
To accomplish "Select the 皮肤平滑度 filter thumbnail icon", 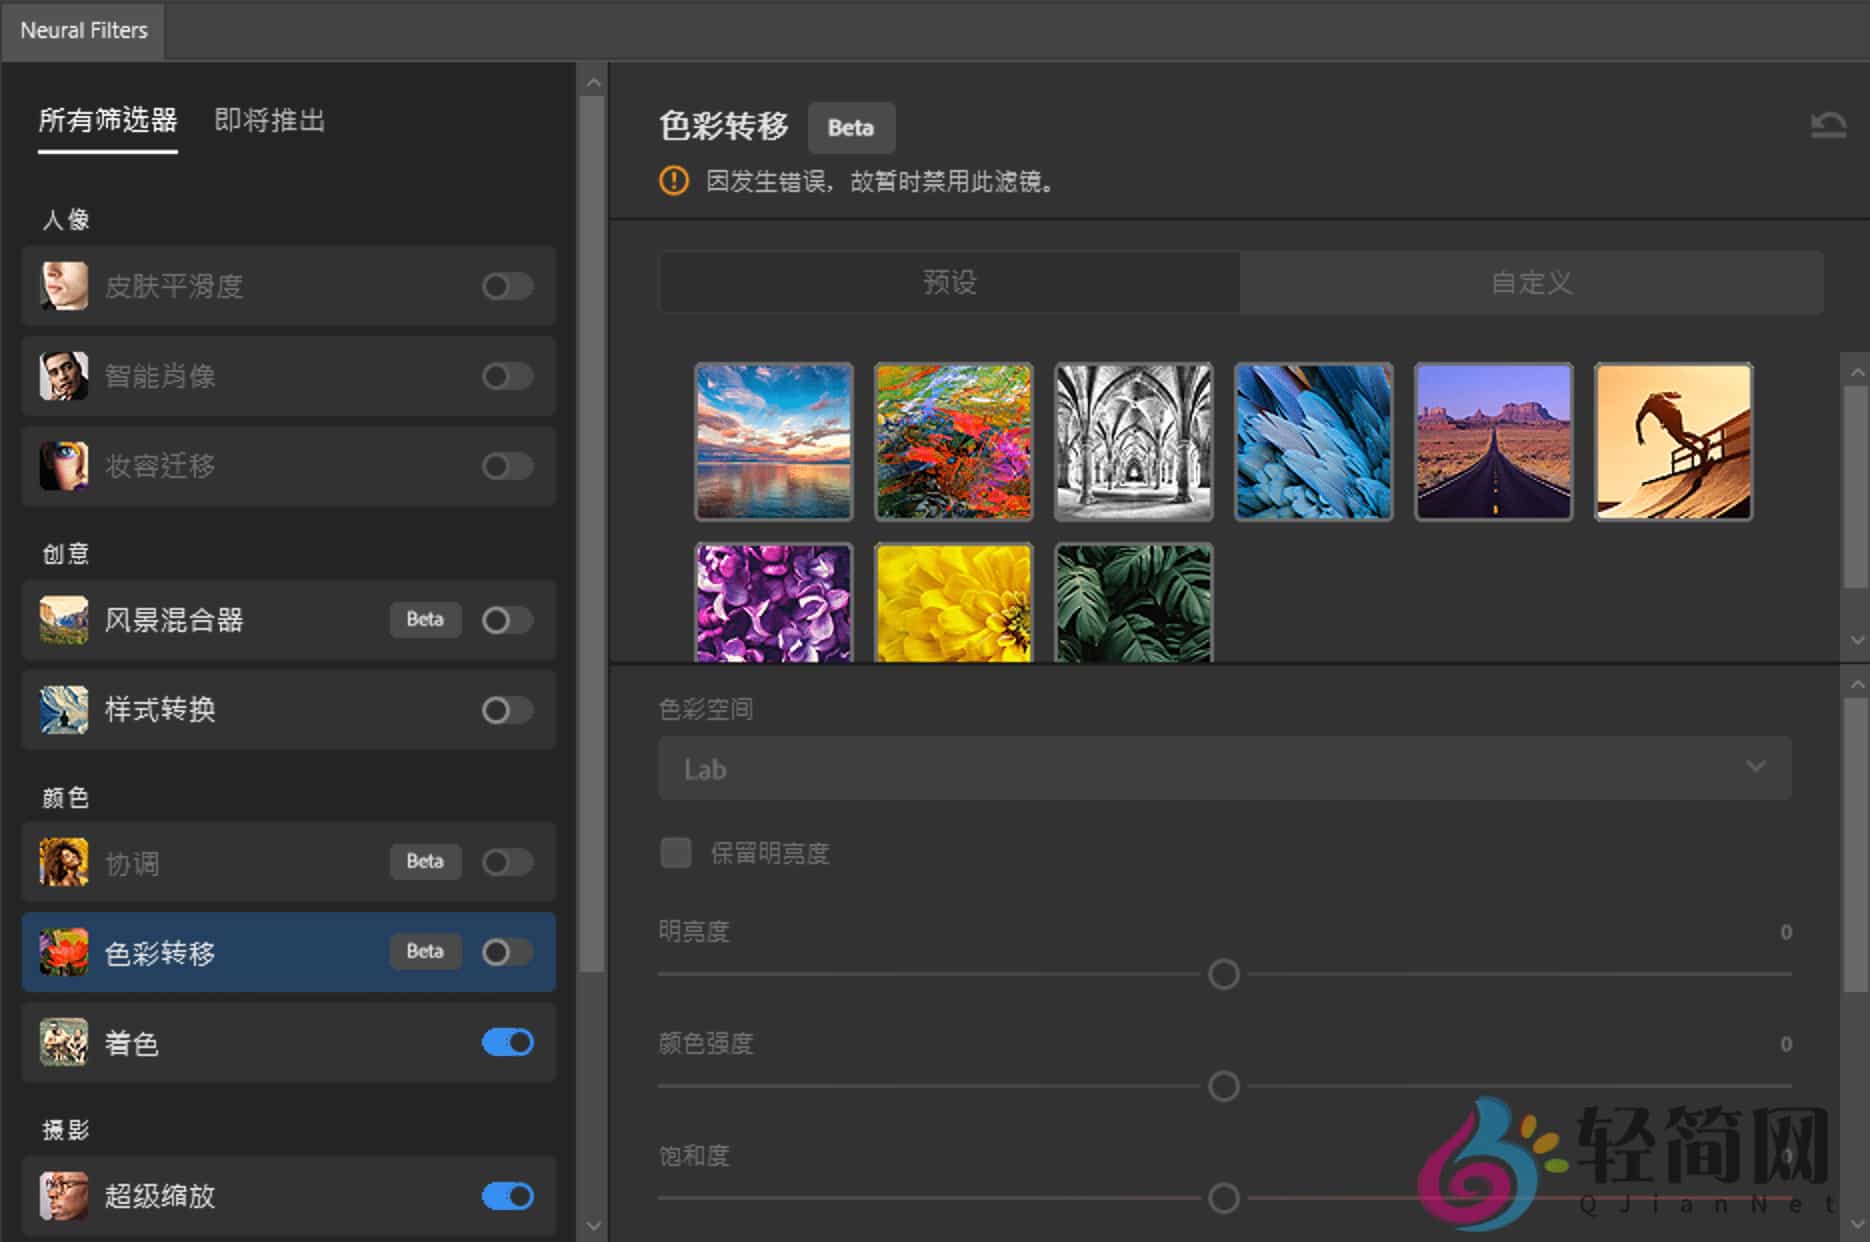I will click(x=62, y=286).
